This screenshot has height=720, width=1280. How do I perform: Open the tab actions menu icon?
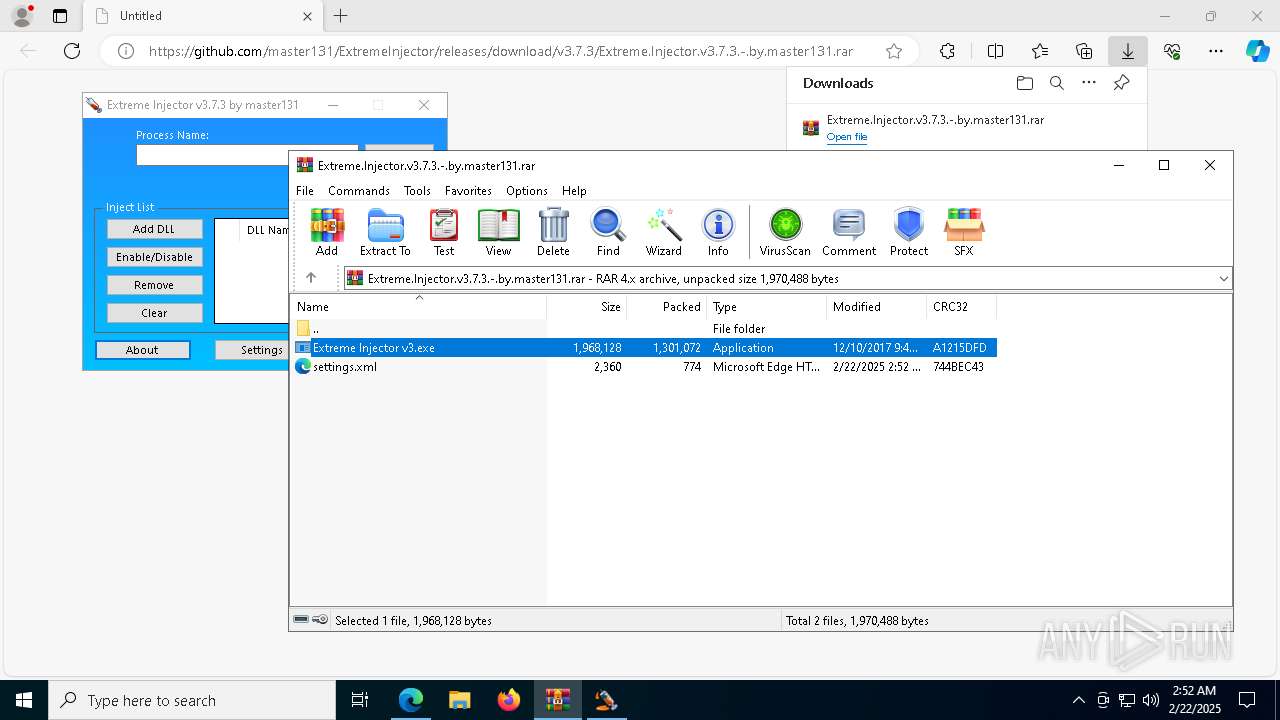point(60,16)
